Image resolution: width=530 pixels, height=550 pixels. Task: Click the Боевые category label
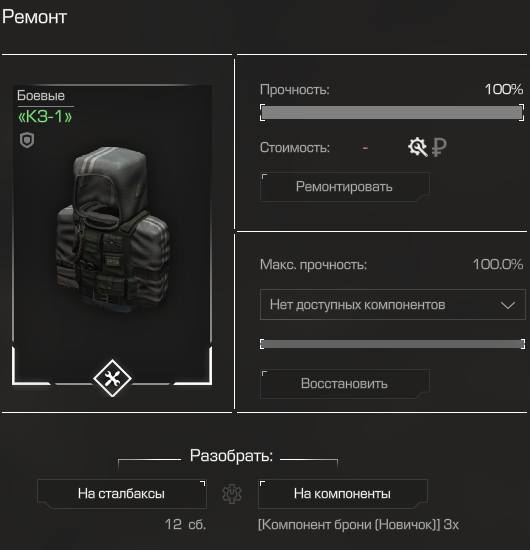coord(41,95)
